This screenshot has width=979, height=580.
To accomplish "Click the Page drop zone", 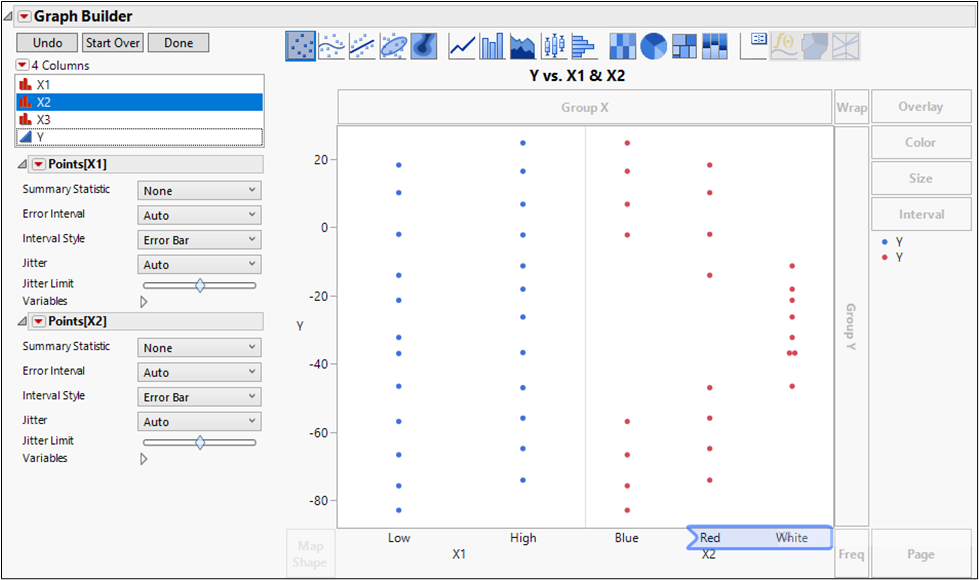I will click(921, 554).
